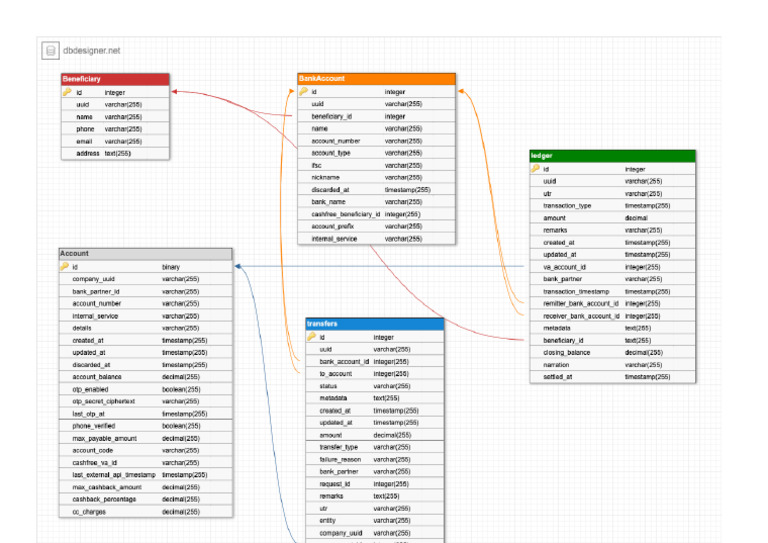Select the company_uuid row in the transfers table
The image size is (768, 543).
tap(375, 533)
